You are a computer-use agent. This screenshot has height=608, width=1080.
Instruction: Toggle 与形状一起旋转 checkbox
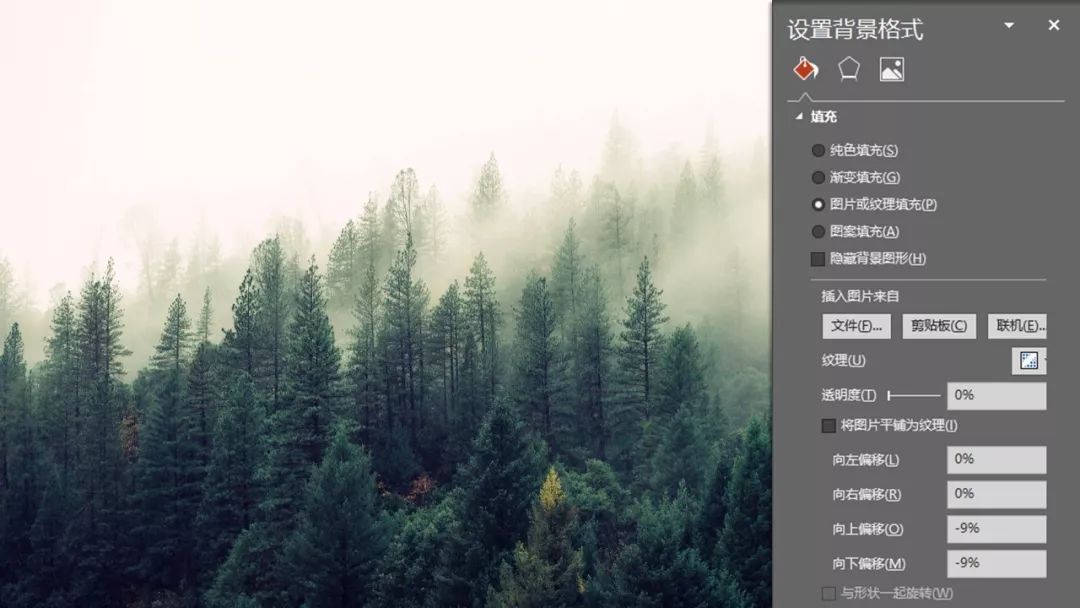pos(829,593)
